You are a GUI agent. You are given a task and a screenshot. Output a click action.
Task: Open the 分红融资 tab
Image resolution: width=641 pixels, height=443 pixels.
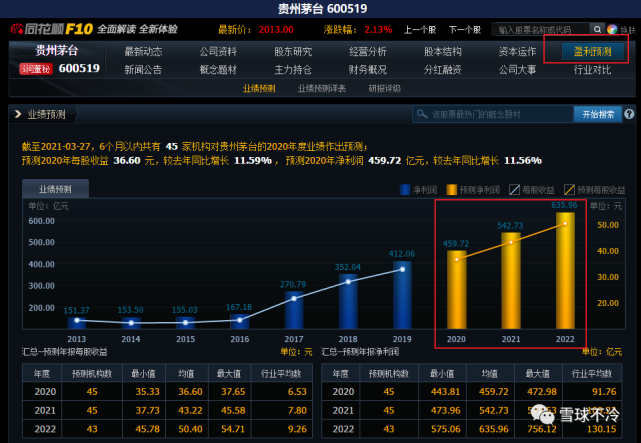[442, 69]
